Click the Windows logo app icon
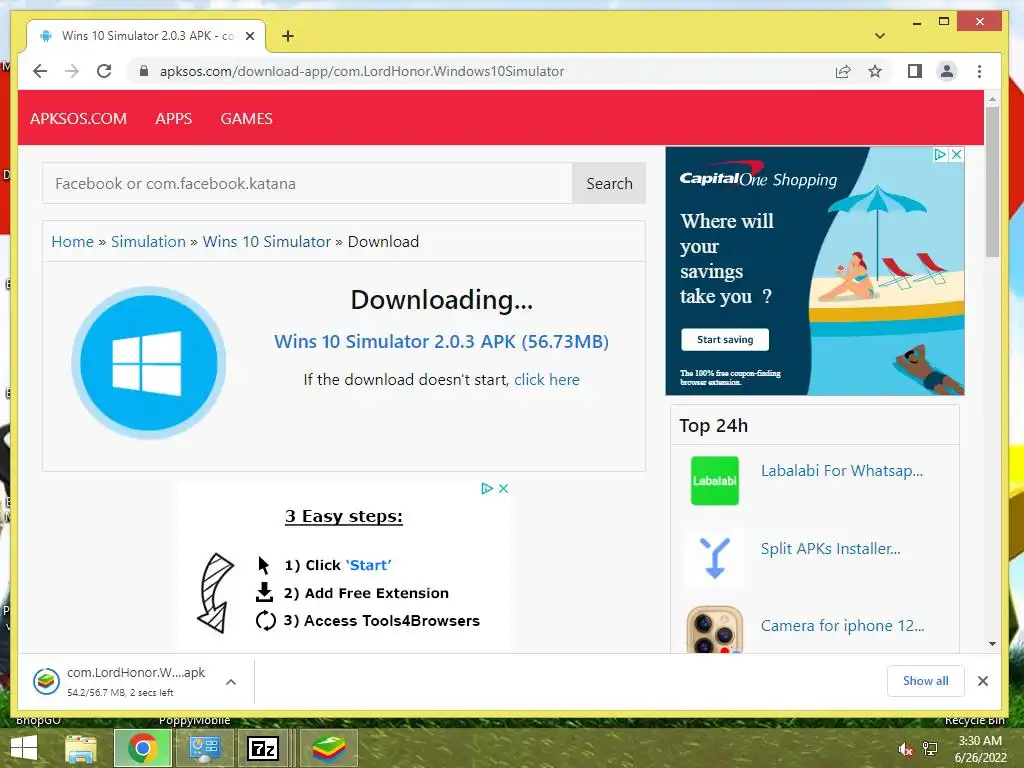 coord(149,363)
